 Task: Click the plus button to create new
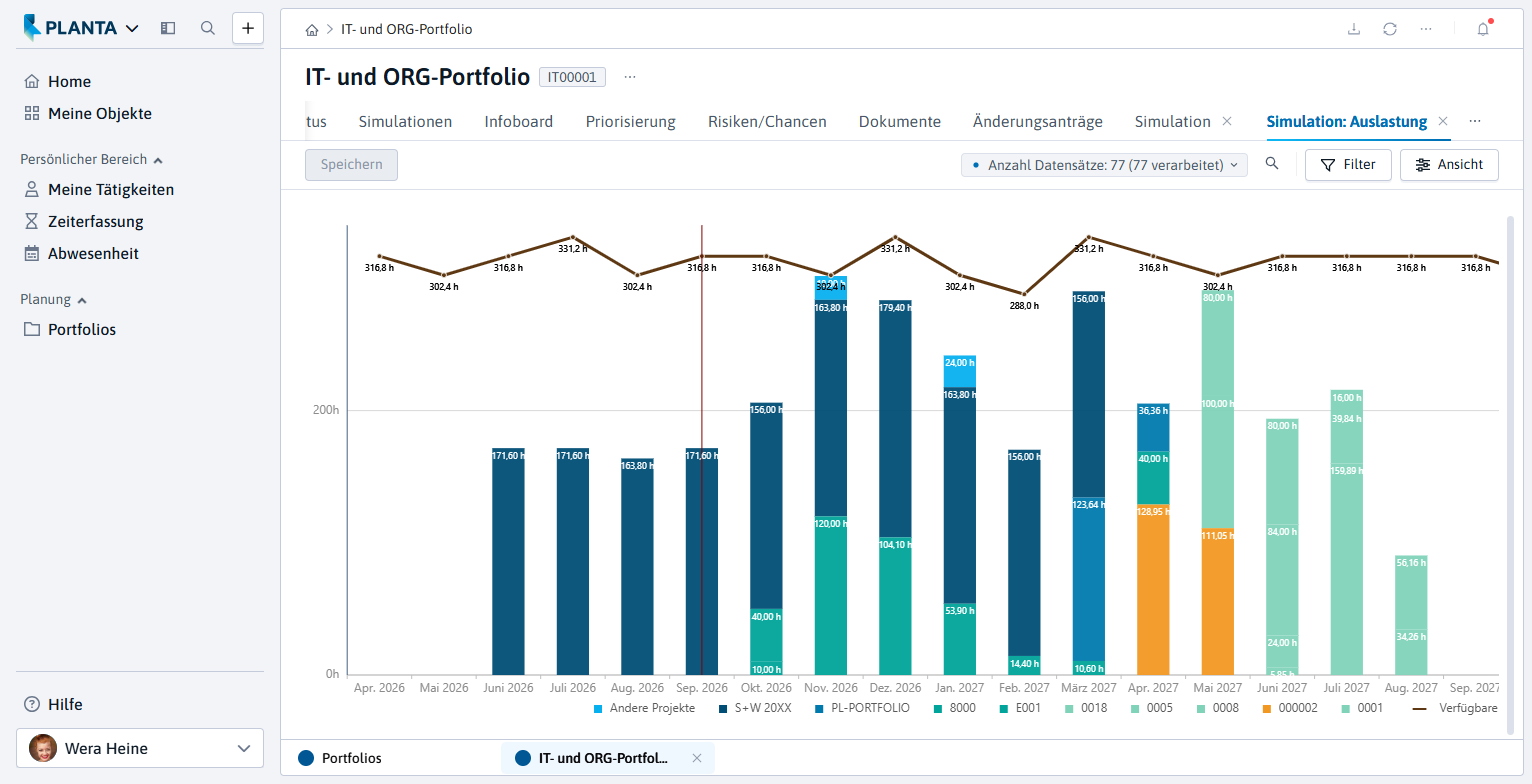pyautogui.click(x=248, y=28)
